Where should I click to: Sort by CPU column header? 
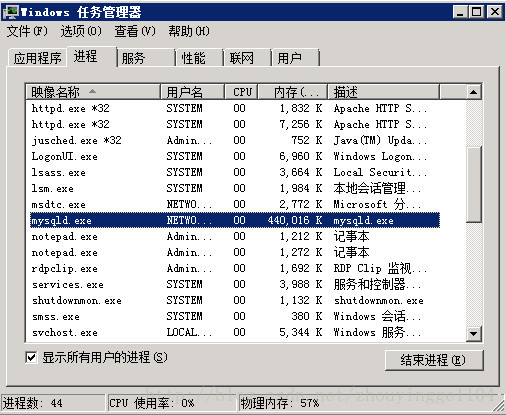pyautogui.click(x=241, y=92)
